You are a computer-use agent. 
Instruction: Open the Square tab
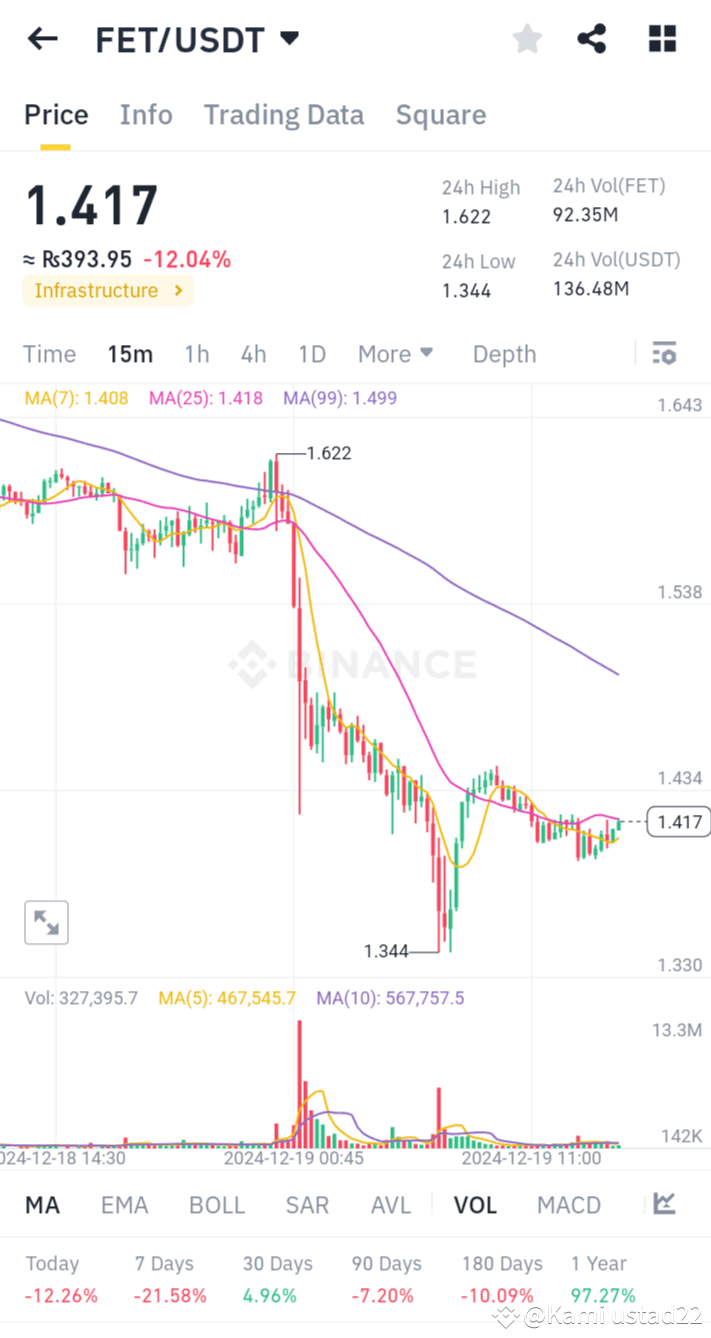coord(441,114)
